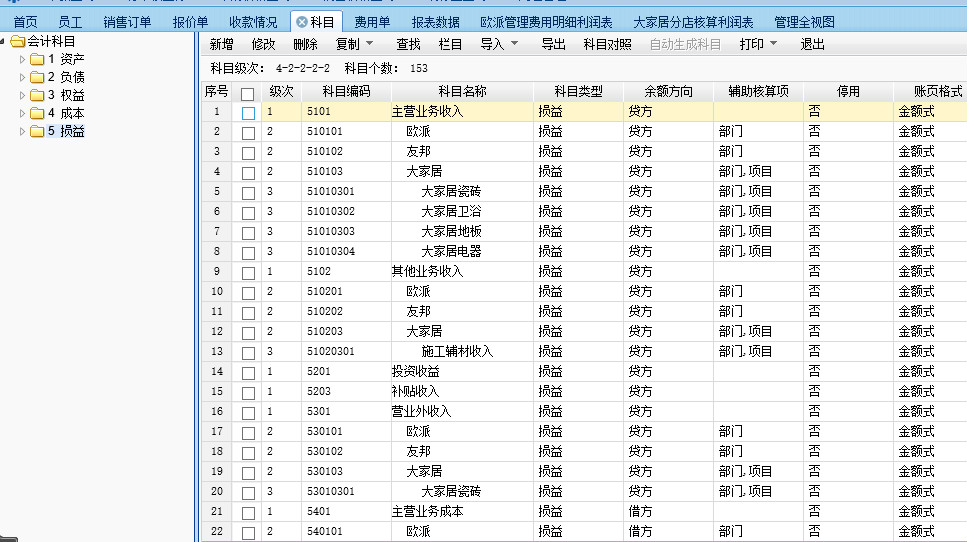The width and height of the screenshot is (967, 542).
Task: Click the 删除 toolbar button
Action: click(x=305, y=44)
